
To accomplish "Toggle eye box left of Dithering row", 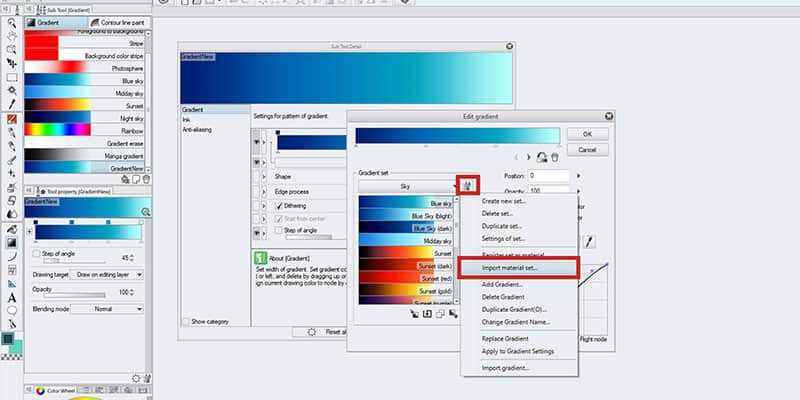I will click(256, 206).
